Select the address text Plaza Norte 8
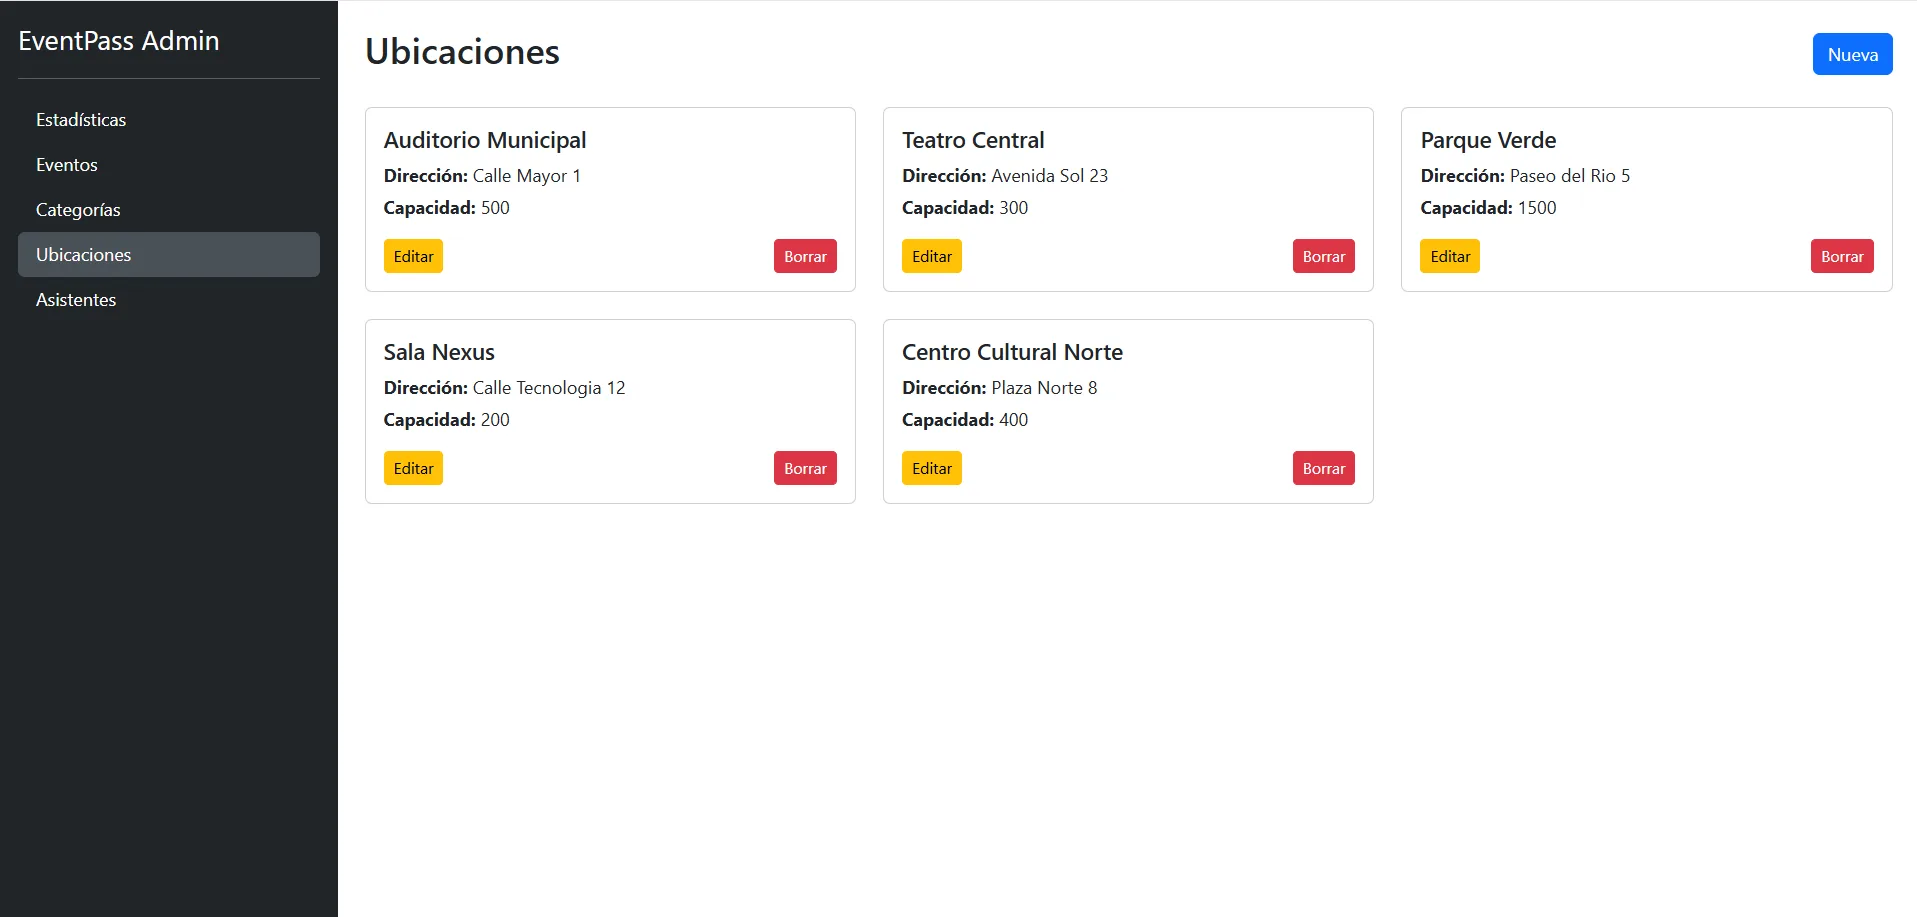 1044,388
